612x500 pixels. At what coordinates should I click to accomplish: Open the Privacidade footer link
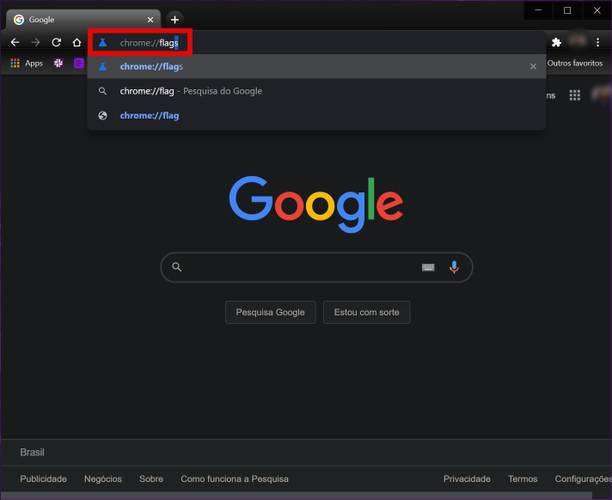tap(467, 479)
